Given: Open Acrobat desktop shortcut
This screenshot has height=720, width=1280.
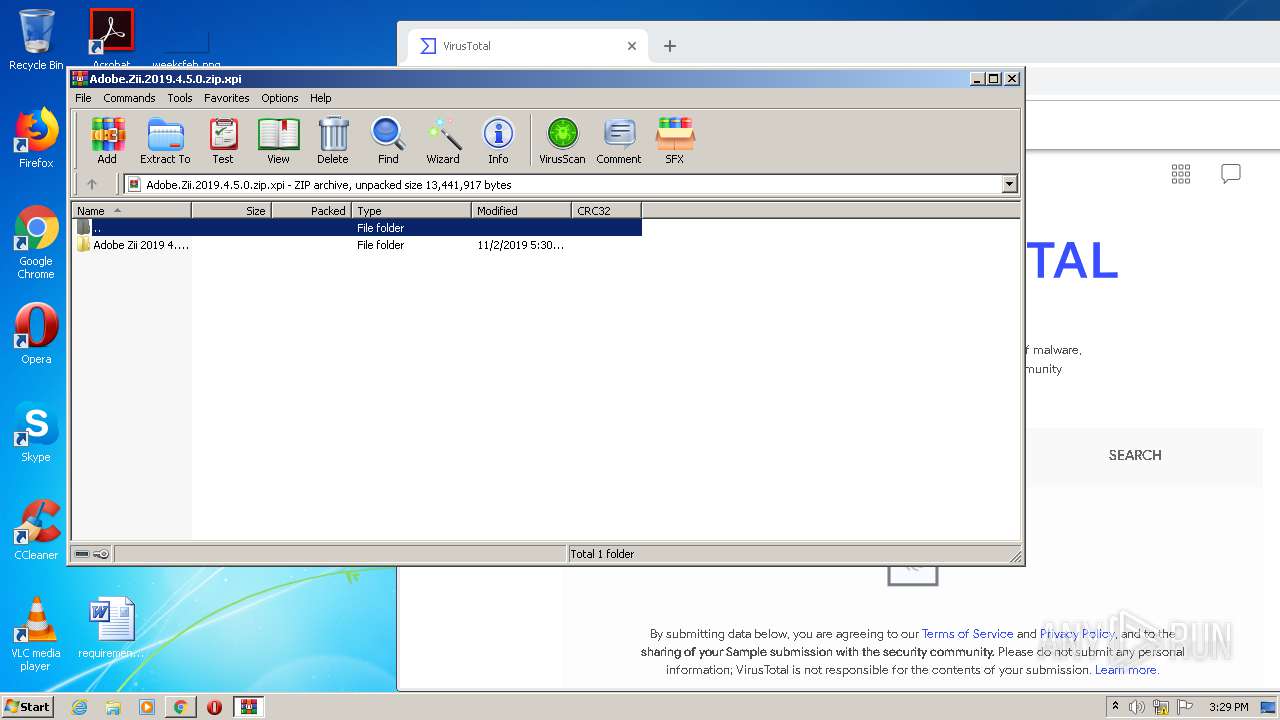Looking at the screenshot, I should tap(111, 38).
